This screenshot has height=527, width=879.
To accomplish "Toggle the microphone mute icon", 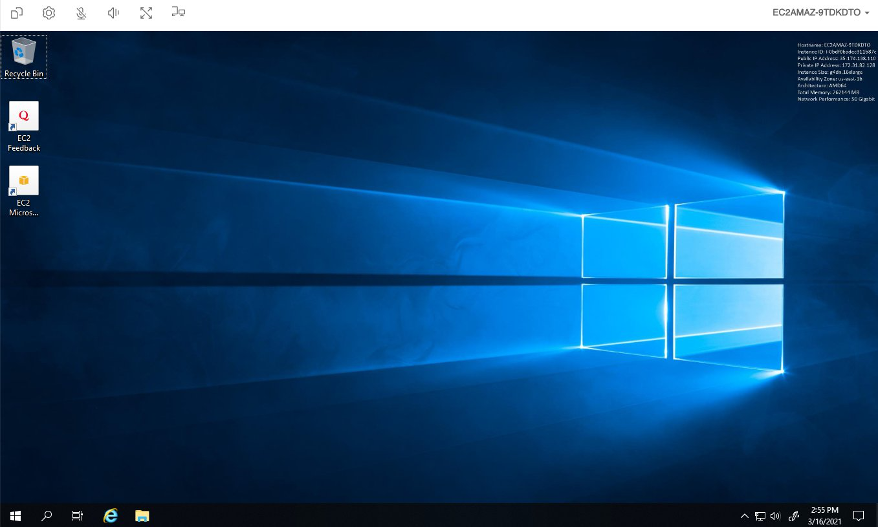I will pyautogui.click(x=81, y=12).
